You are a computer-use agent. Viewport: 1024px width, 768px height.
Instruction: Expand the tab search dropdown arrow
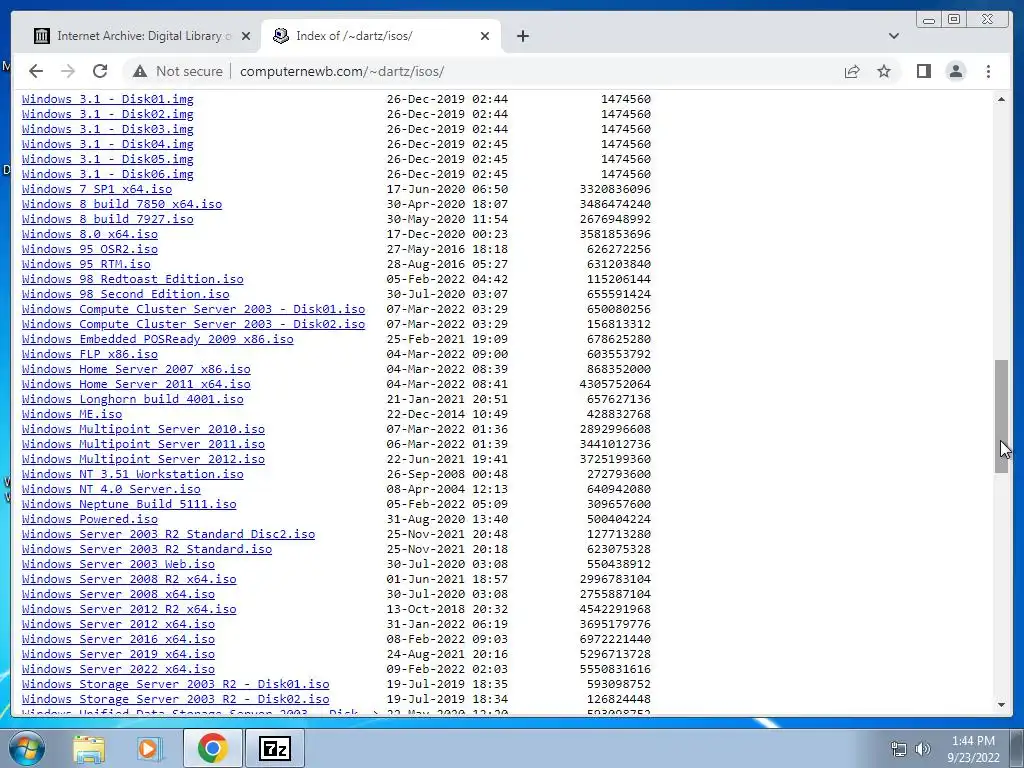pyautogui.click(x=893, y=36)
